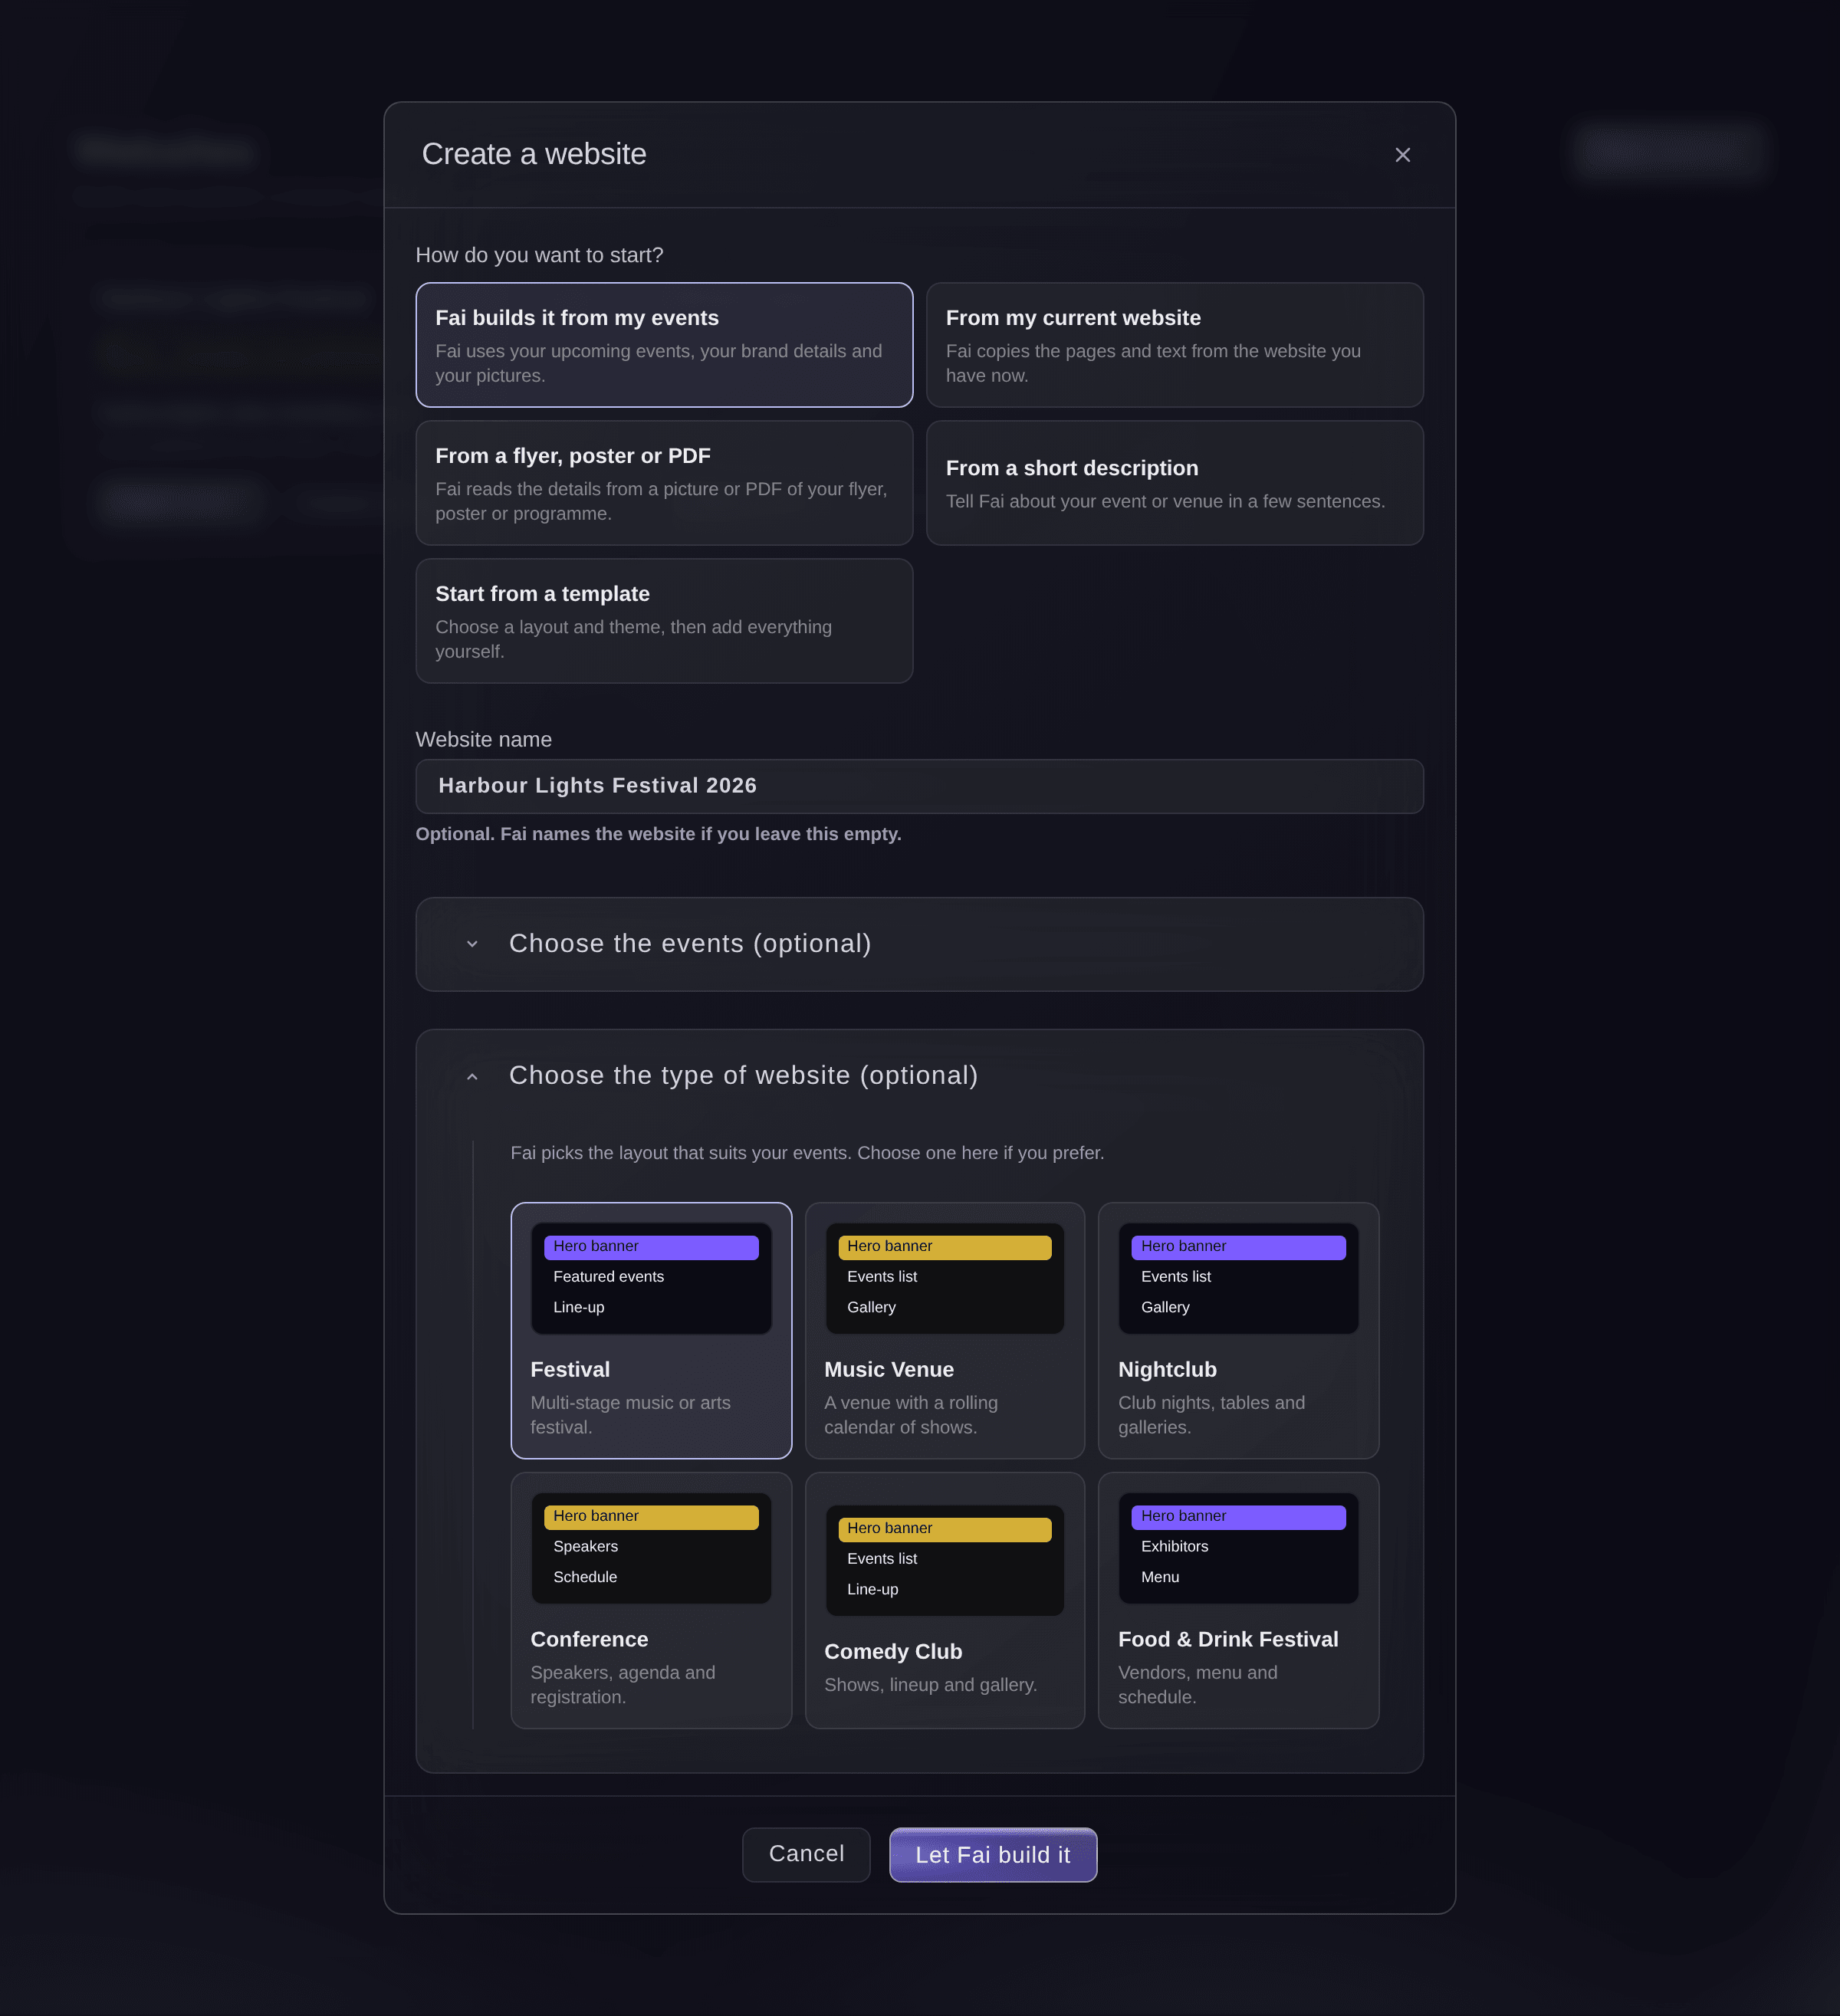The image size is (1840, 2016).
Task: Close the Create a website dialog
Action: point(1402,155)
